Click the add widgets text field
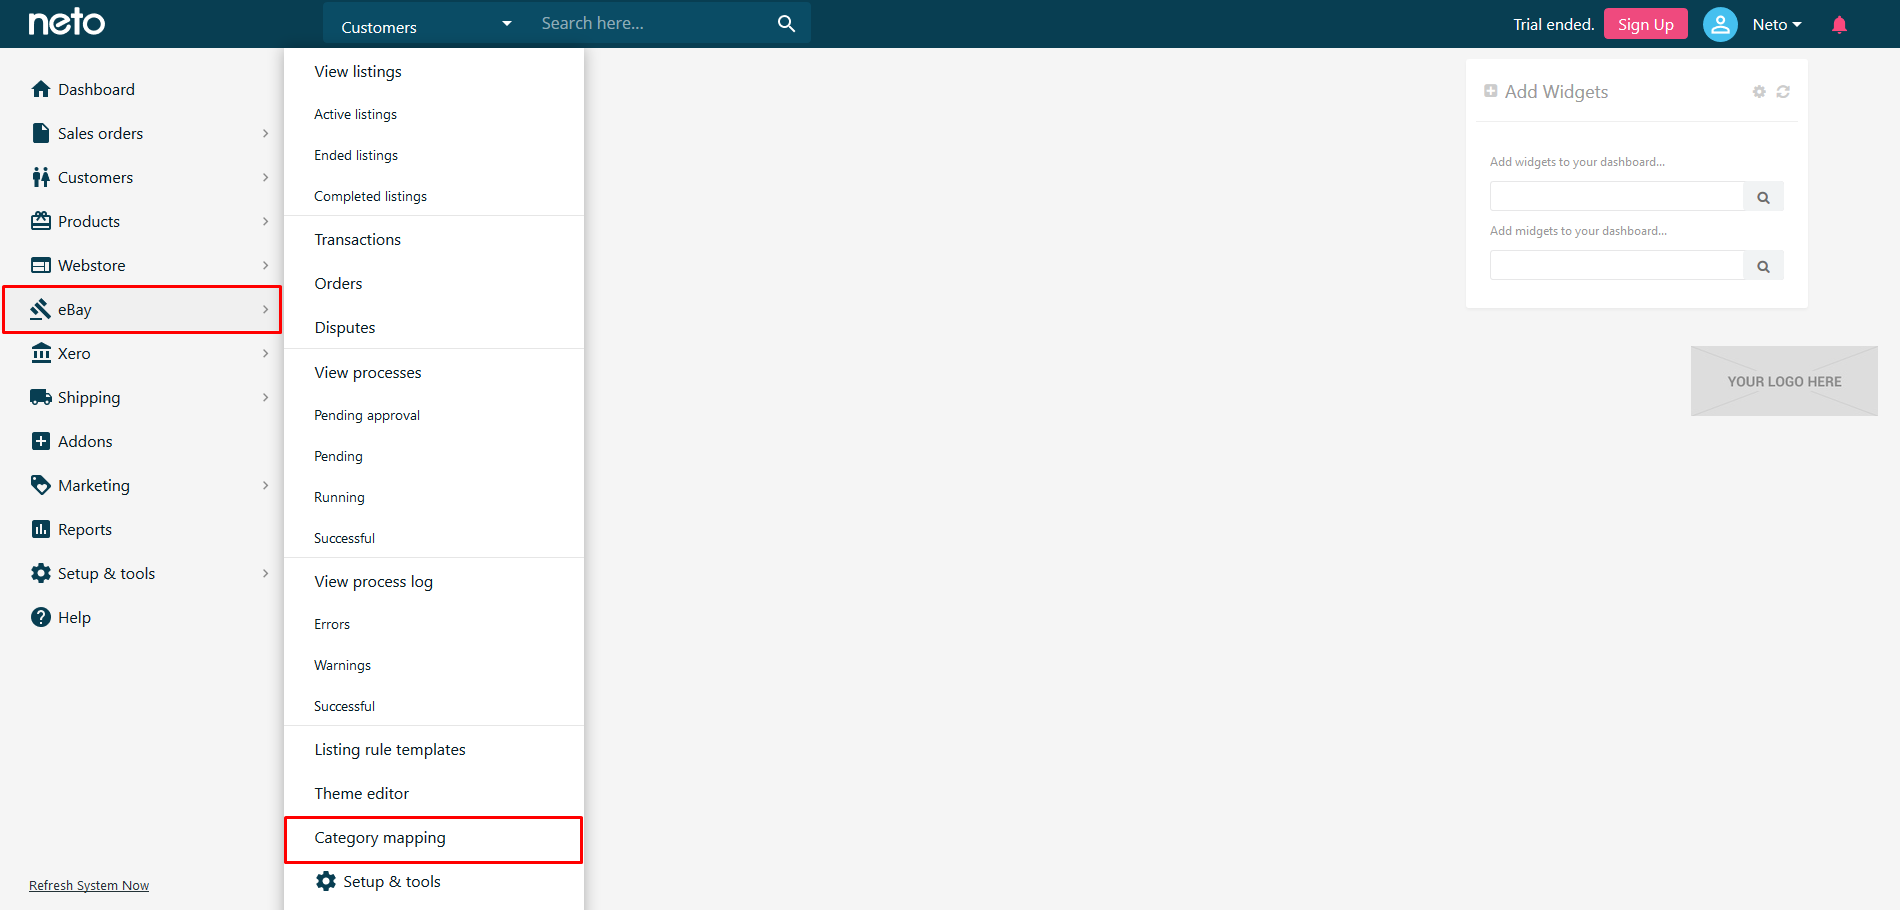Image resolution: width=1900 pixels, height=910 pixels. pyautogui.click(x=1617, y=196)
